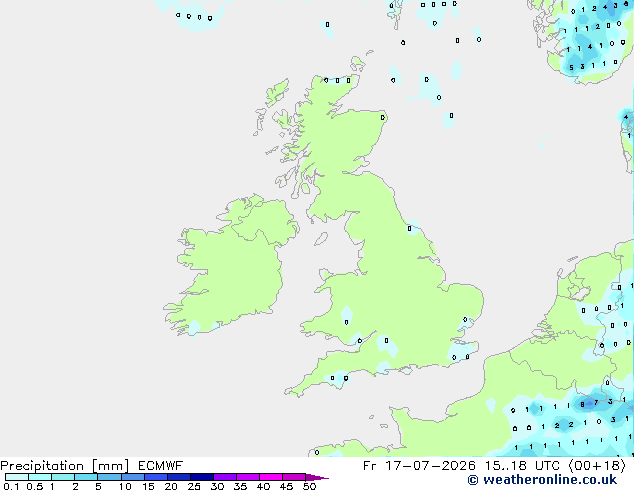Click the '5' precipitation value over Norway
Image resolution: width=634 pixels, height=490 pixels.
[571, 68]
